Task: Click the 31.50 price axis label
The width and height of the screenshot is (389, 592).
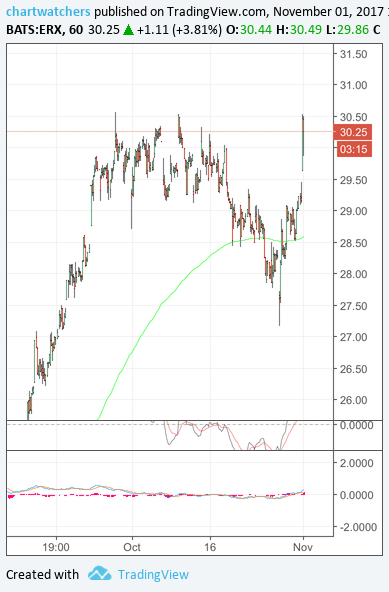Action: coord(353,54)
